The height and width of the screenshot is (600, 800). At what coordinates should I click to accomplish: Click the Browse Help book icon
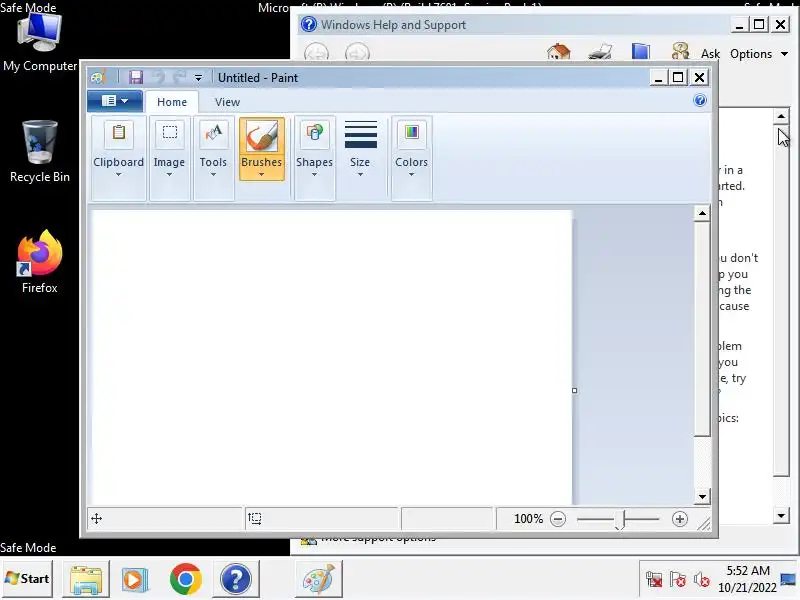[640, 52]
